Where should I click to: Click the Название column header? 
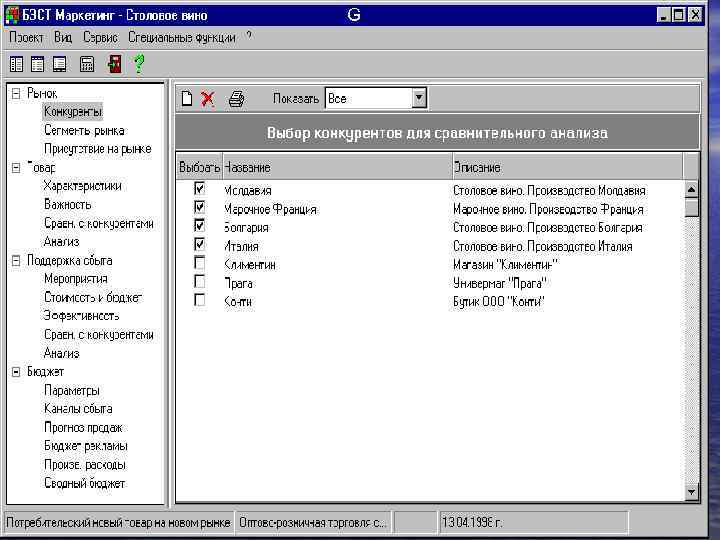pos(338,167)
